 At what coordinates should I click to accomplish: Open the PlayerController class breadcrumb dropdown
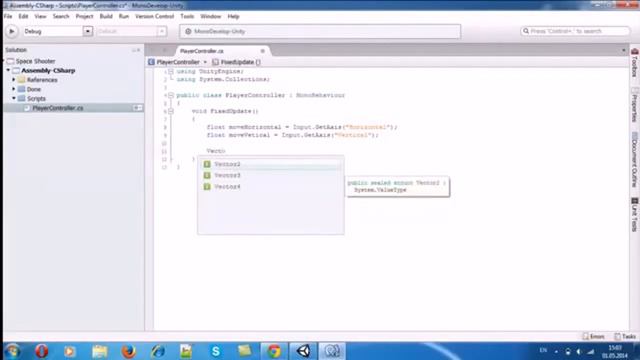click(x=178, y=62)
